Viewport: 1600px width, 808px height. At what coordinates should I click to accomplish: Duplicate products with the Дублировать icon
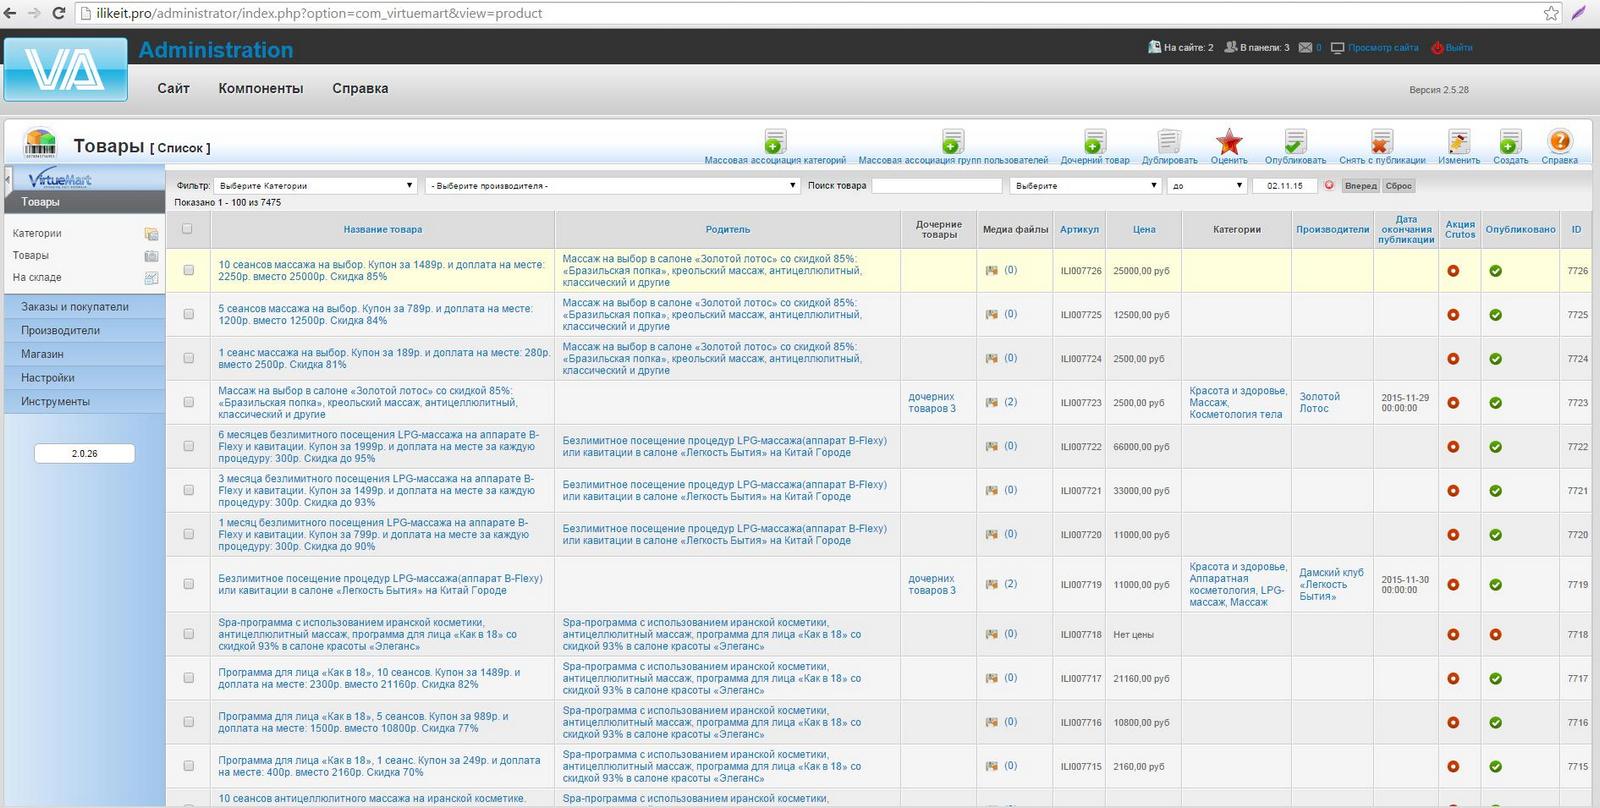1169,141
